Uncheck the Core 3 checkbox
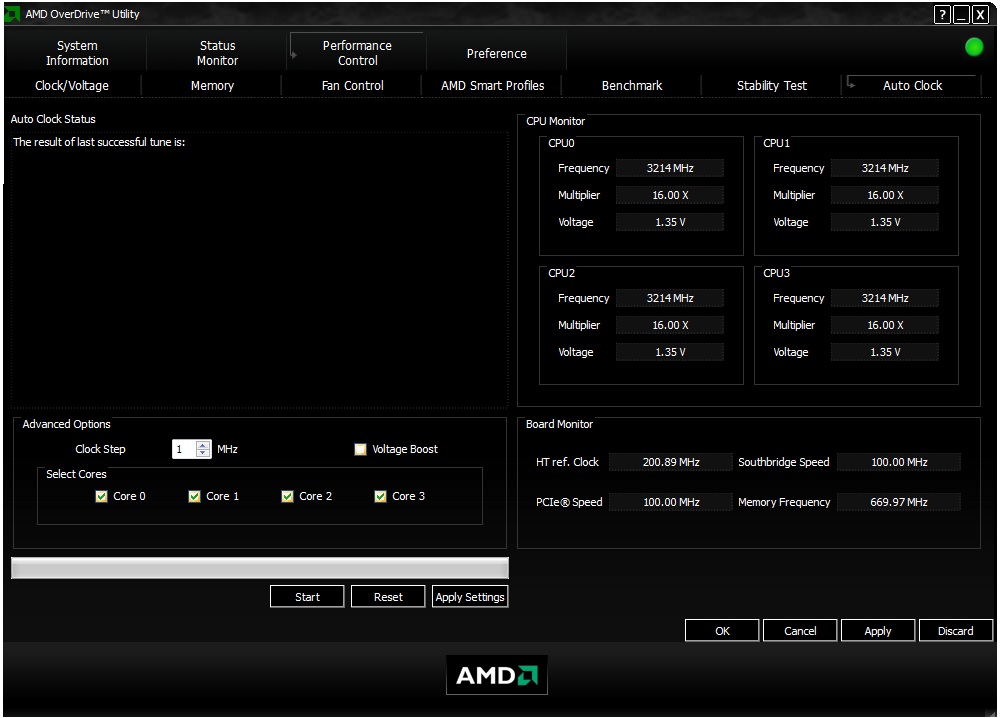This screenshot has width=1000, height=718. click(380, 496)
